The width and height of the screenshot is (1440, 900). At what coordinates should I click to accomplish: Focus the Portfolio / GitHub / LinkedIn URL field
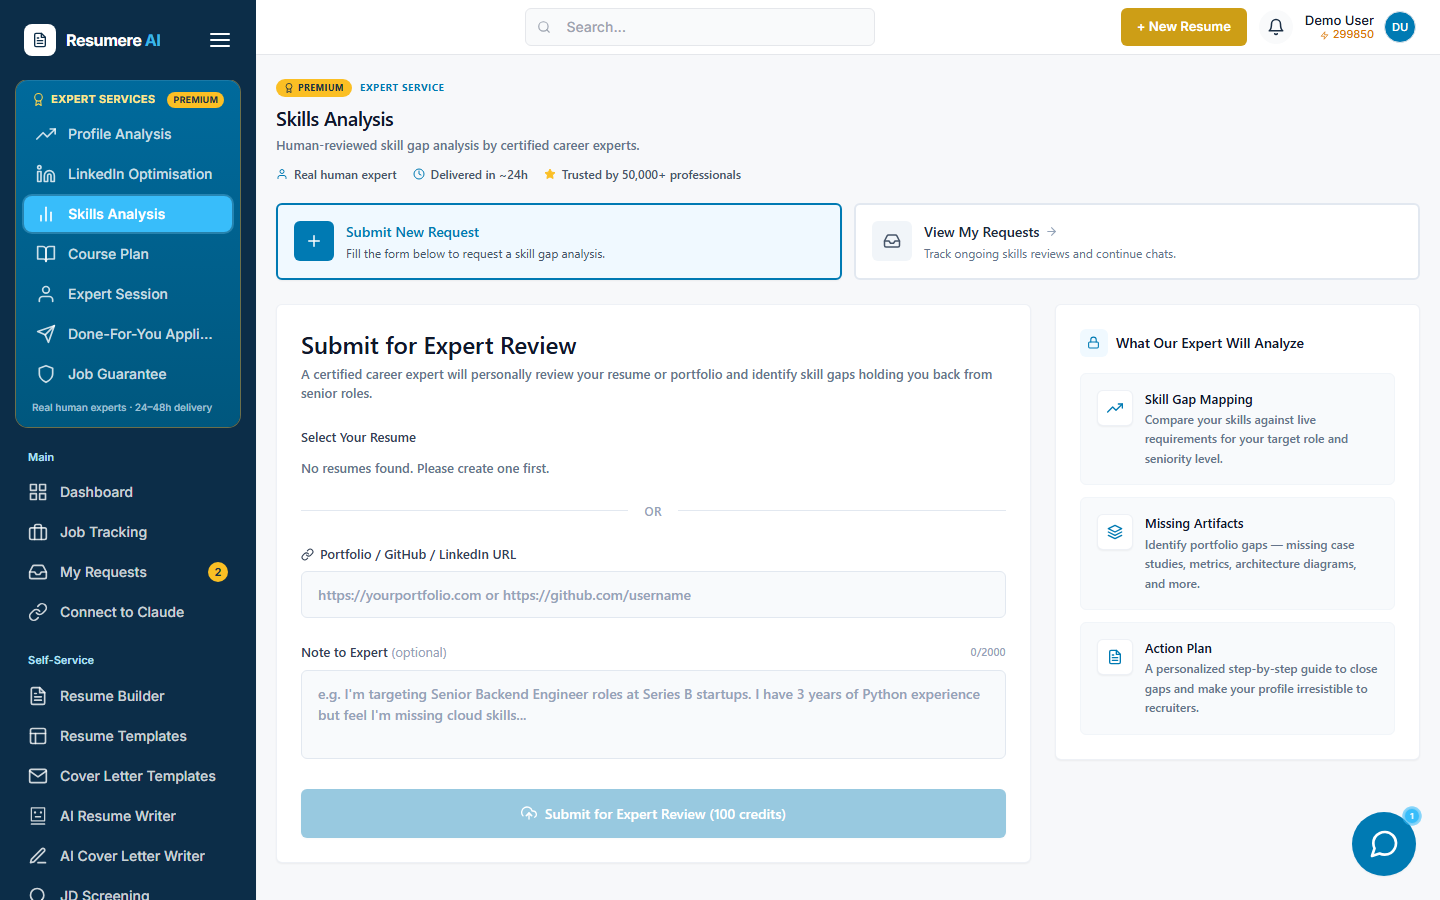[653, 595]
